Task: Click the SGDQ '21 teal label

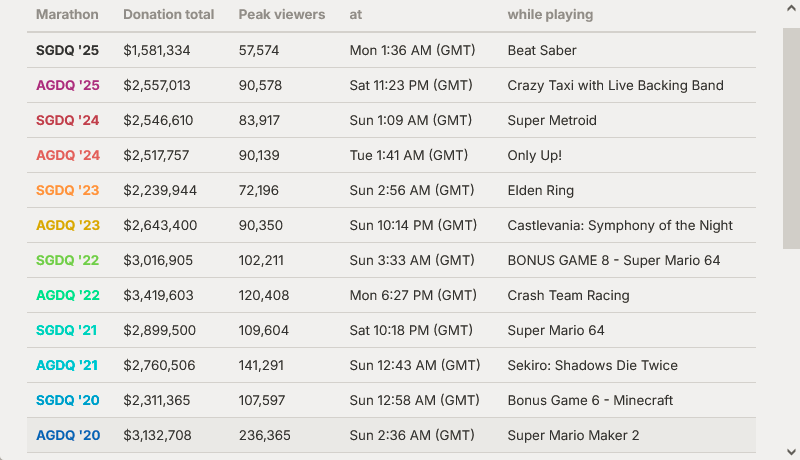Action: (66, 330)
